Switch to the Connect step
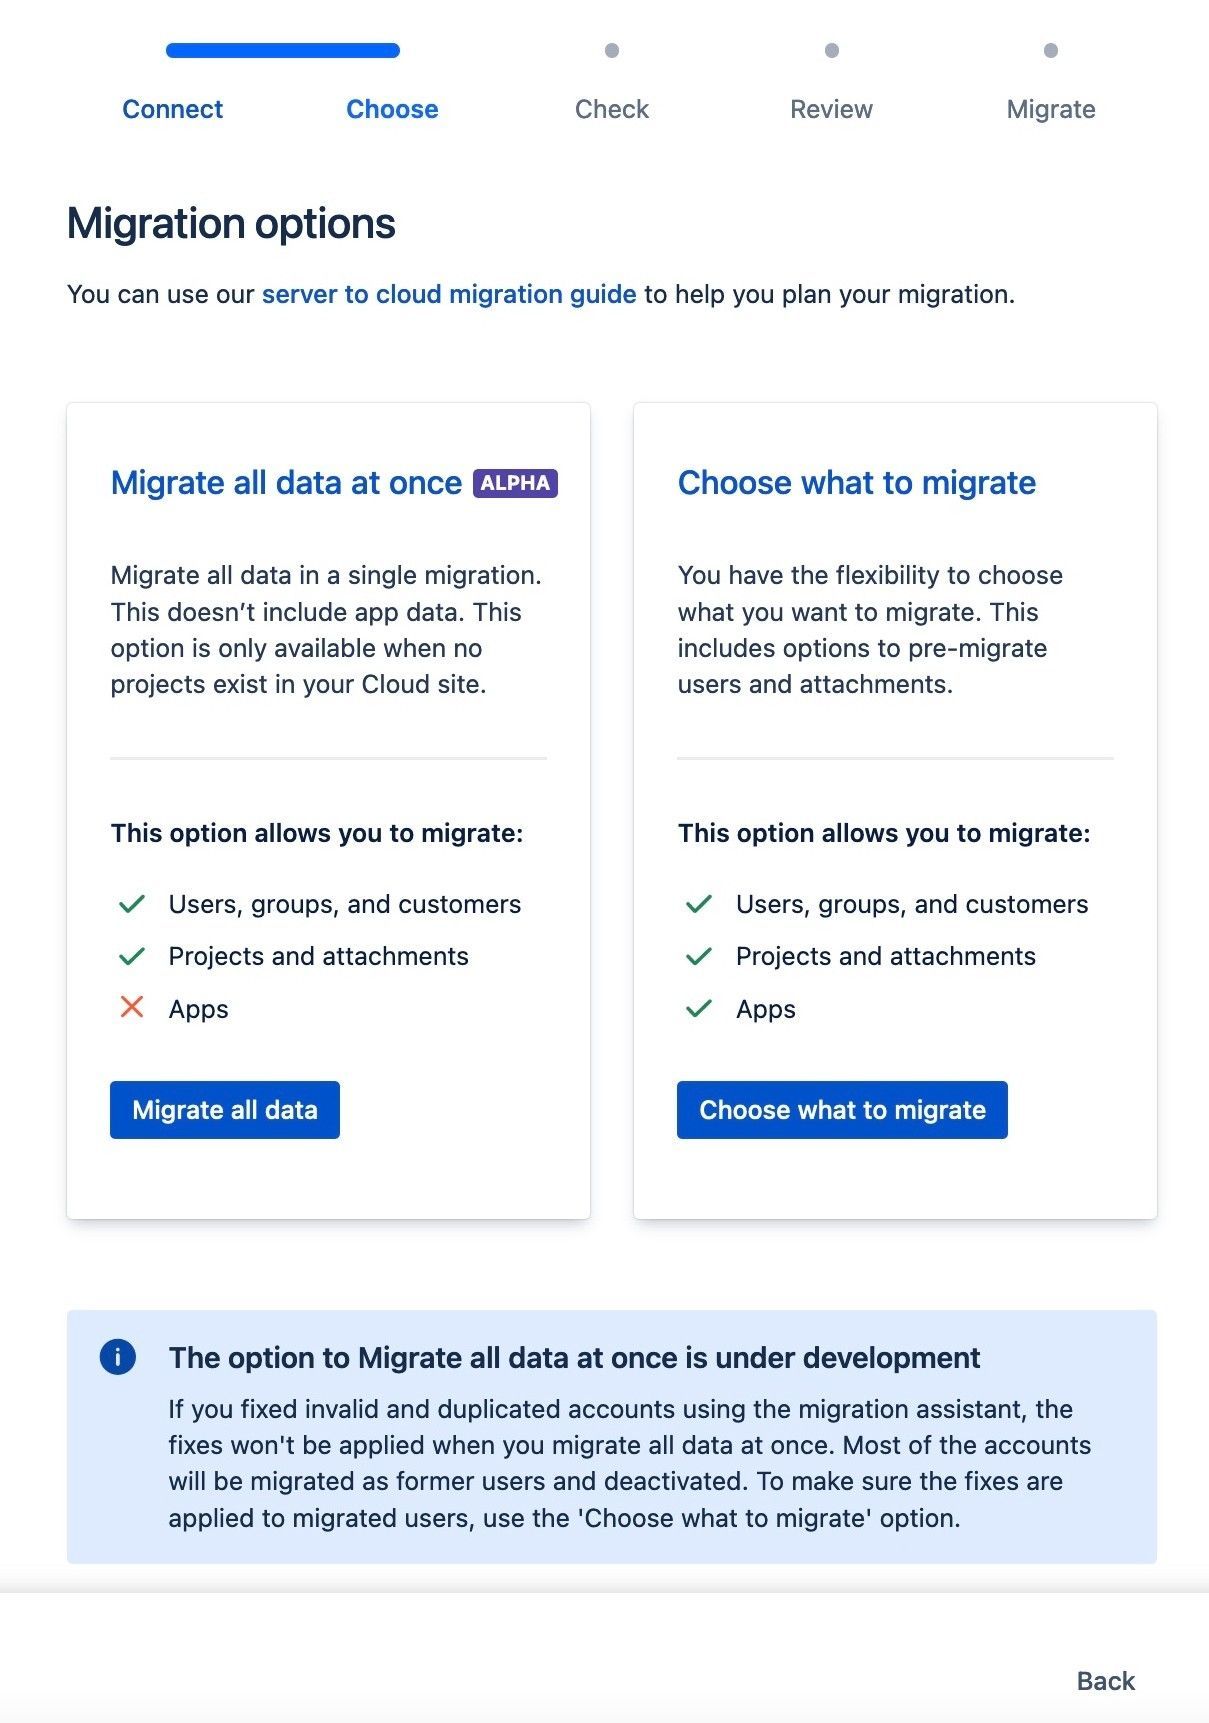Viewport: 1209px width, 1723px height. pyautogui.click(x=172, y=109)
